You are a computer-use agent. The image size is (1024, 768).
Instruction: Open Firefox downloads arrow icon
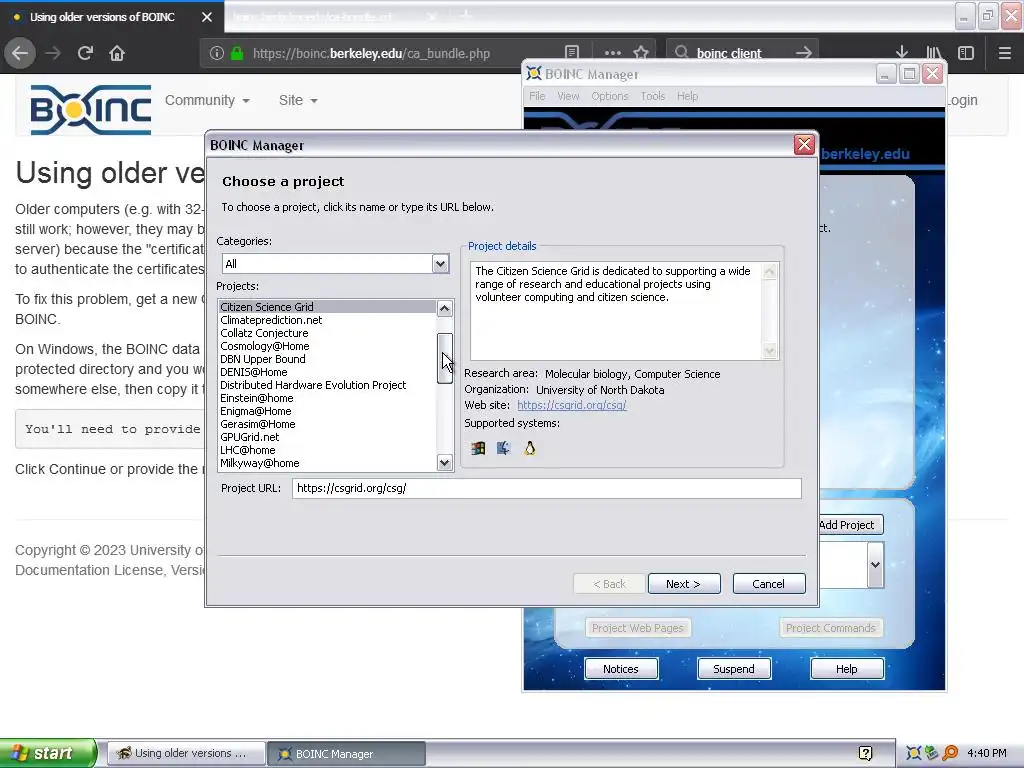click(x=902, y=53)
